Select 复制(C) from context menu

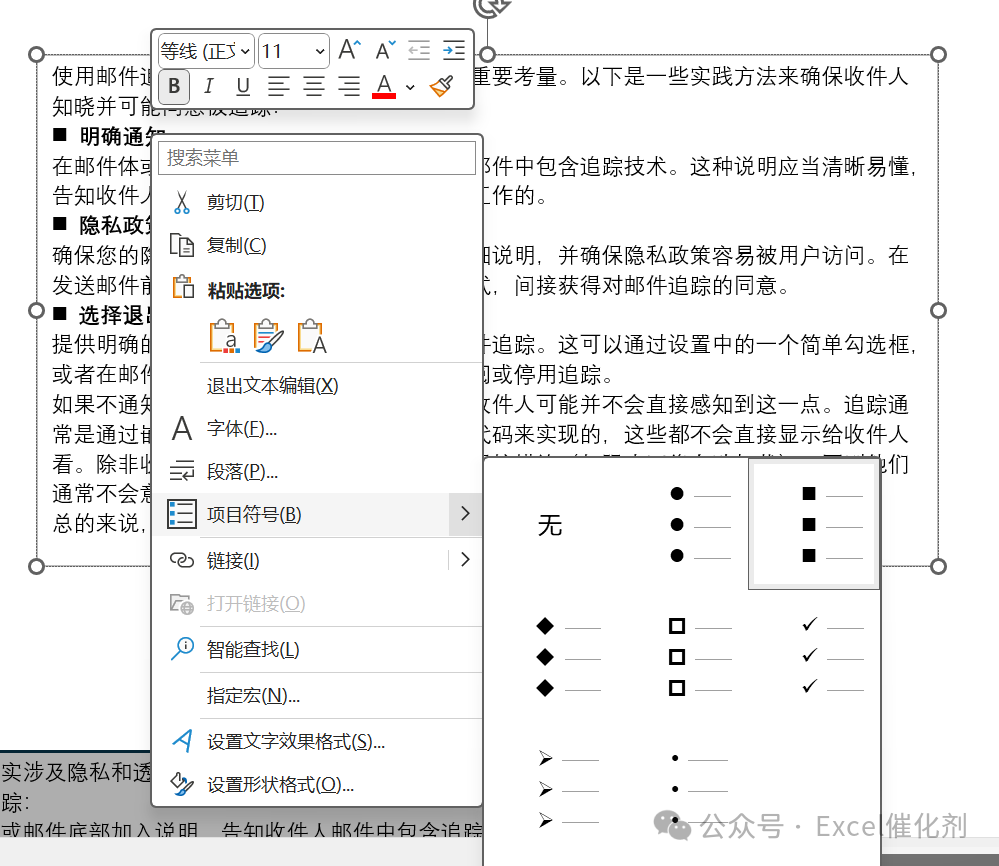[x=317, y=245]
